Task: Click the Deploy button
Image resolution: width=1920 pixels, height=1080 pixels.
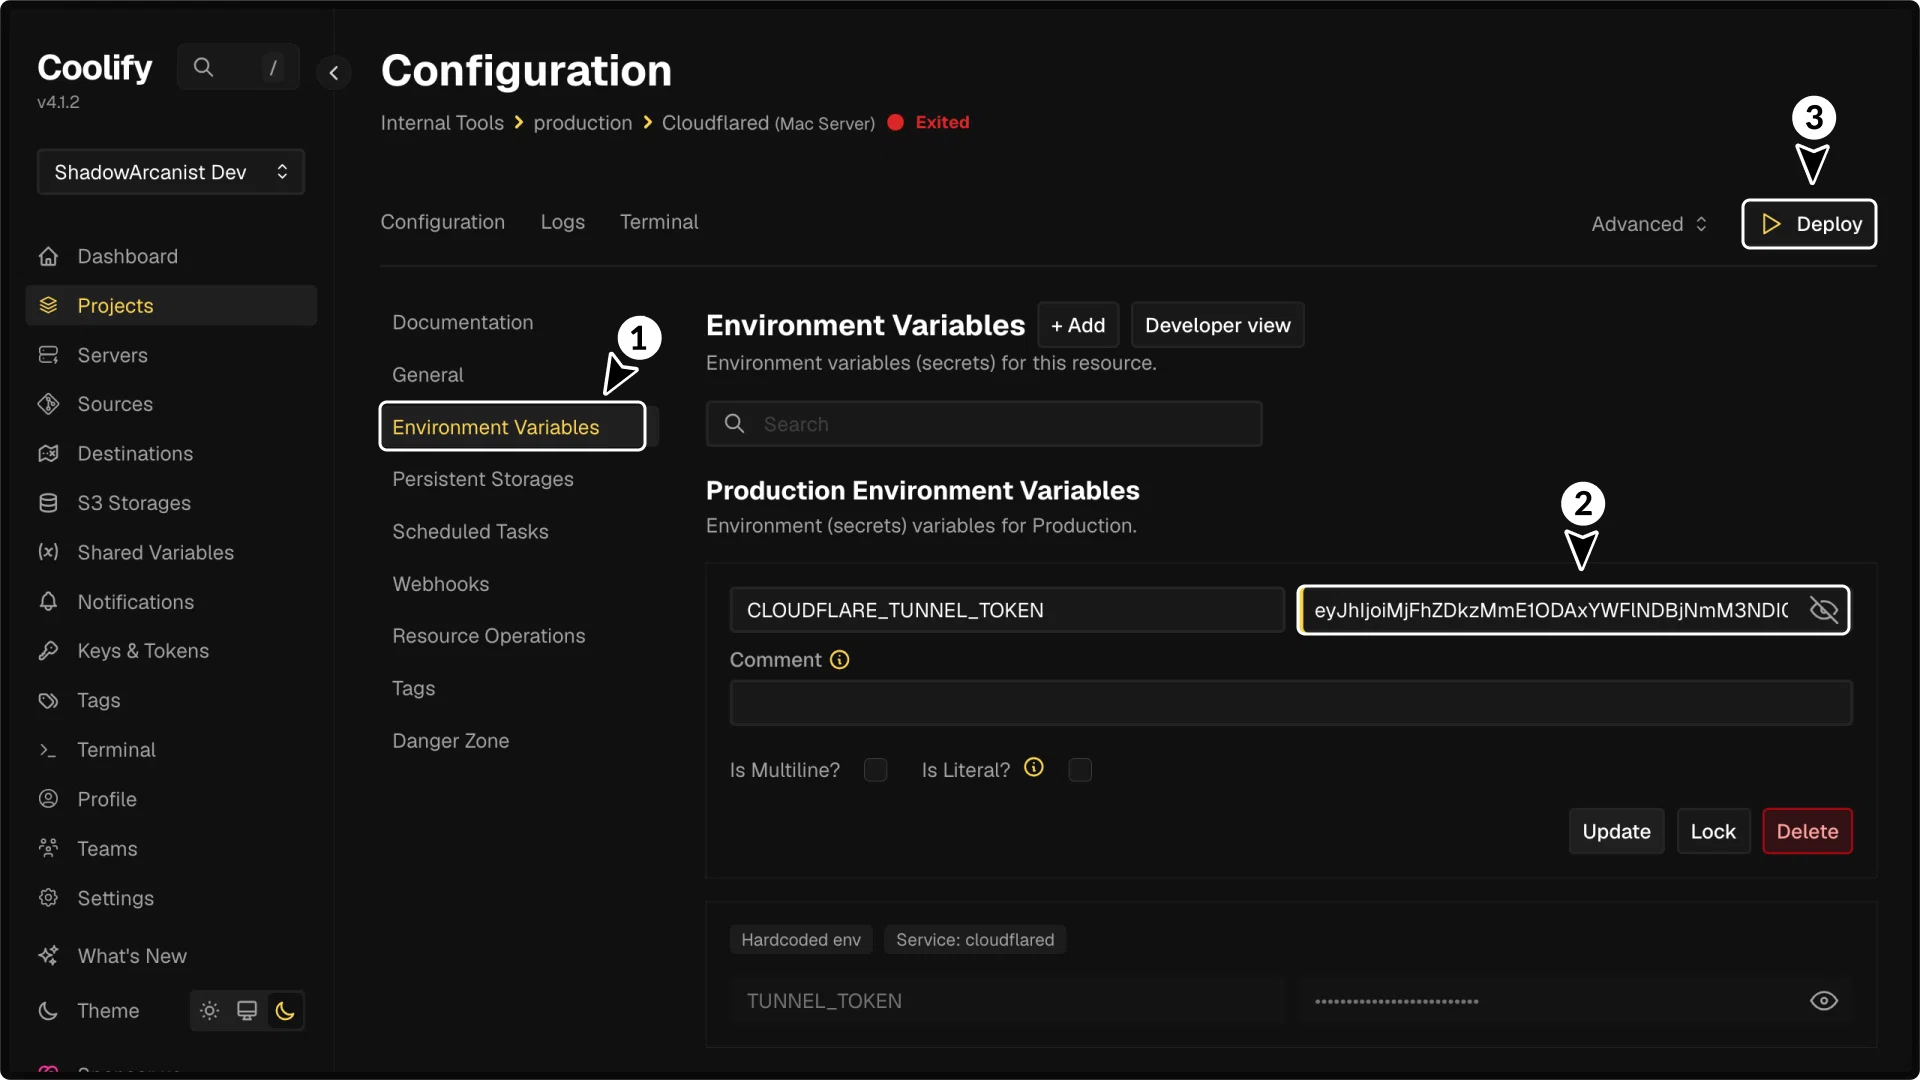Action: point(1809,224)
